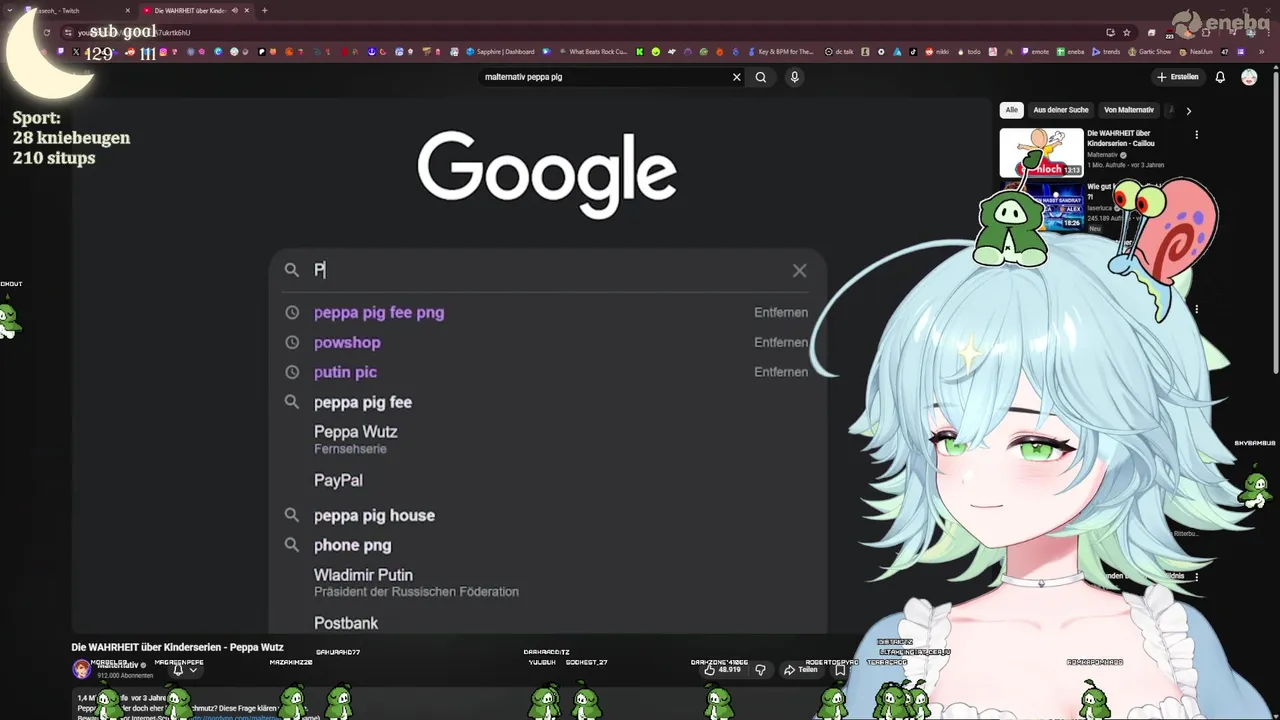Pick suggestion 'phone png'
This screenshot has height=720, width=1280.
click(x=352, y=545)
